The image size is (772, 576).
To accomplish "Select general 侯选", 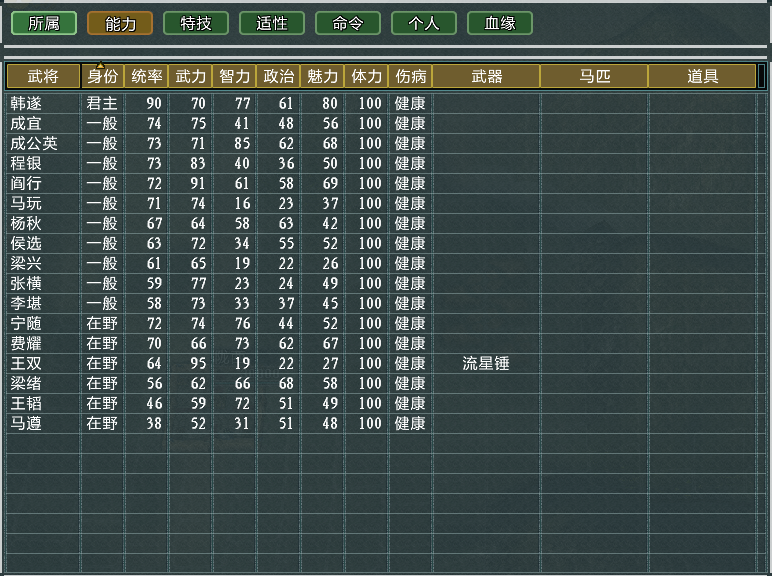I will [x=26, y=244].
